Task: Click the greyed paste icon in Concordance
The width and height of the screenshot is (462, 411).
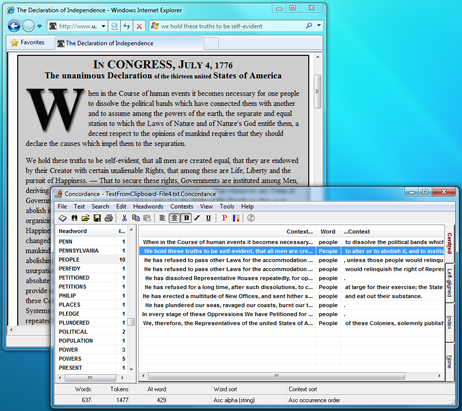Action: (147, 218)
